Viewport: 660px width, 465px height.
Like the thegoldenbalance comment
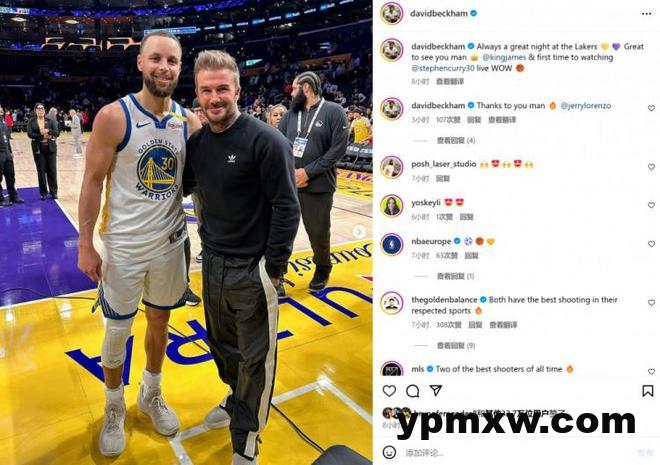(651, 303)
